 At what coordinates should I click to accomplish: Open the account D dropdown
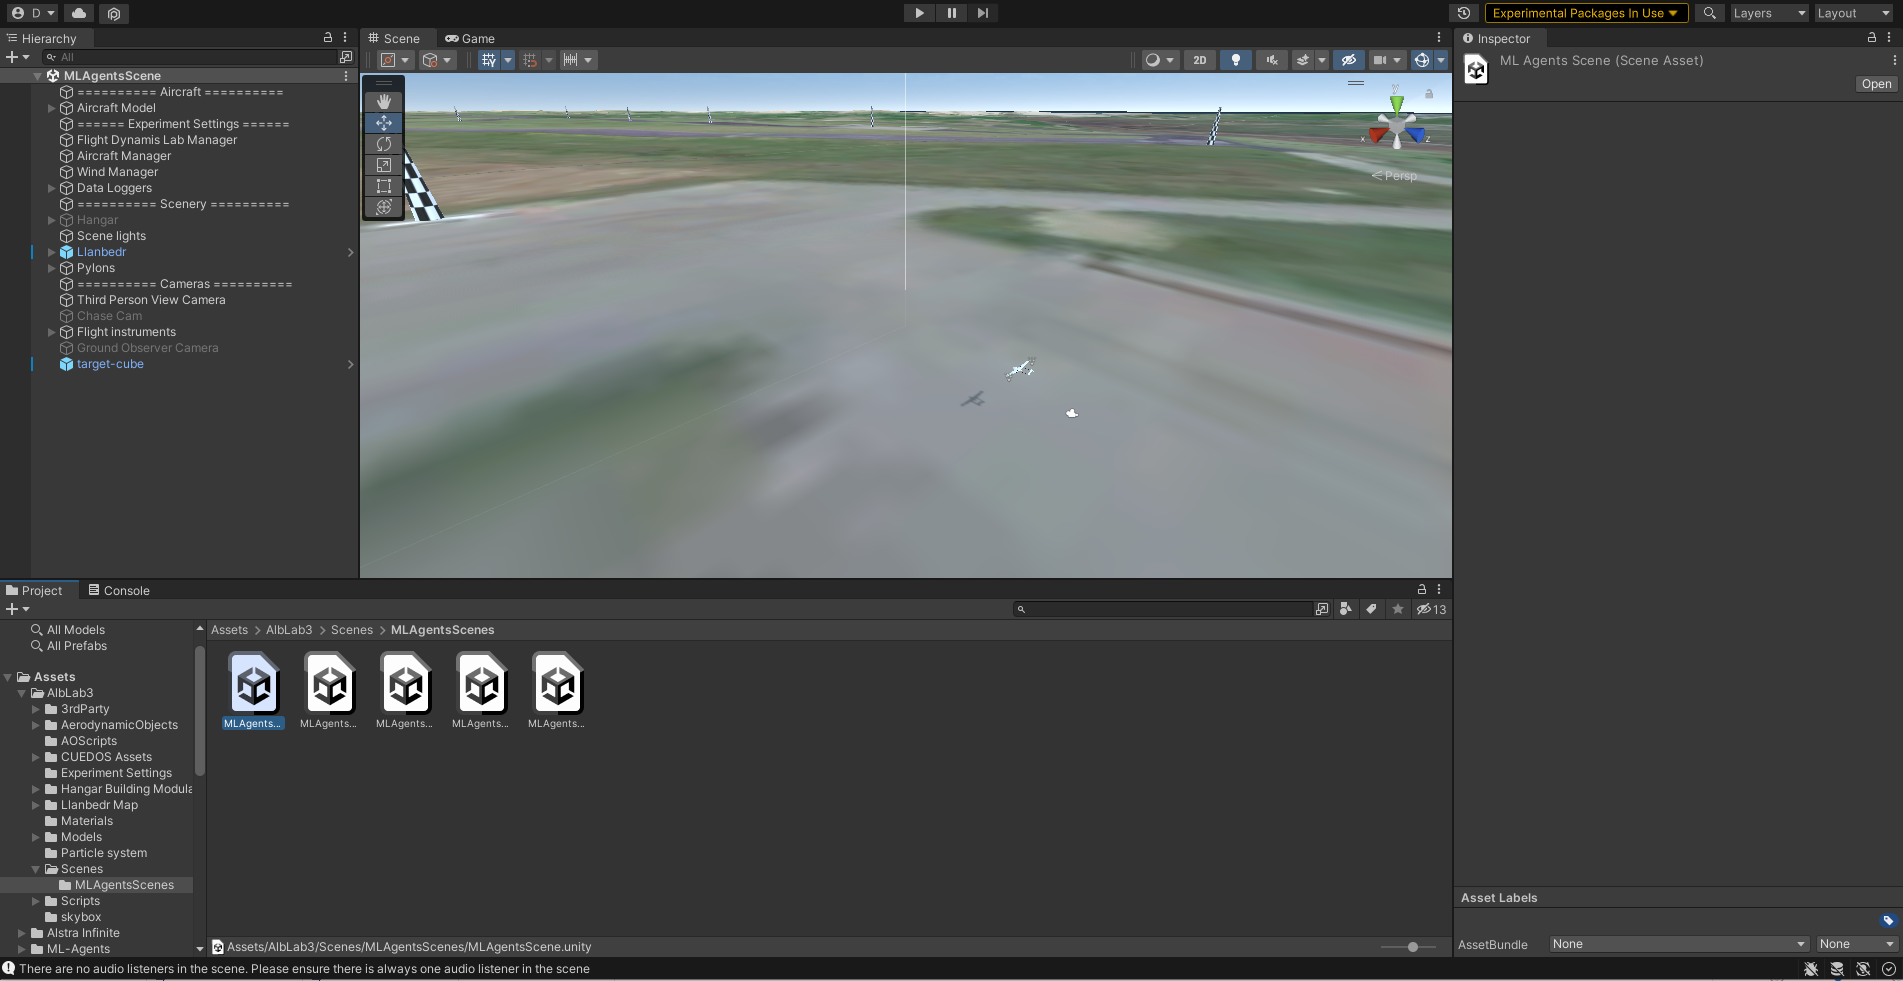34,13
